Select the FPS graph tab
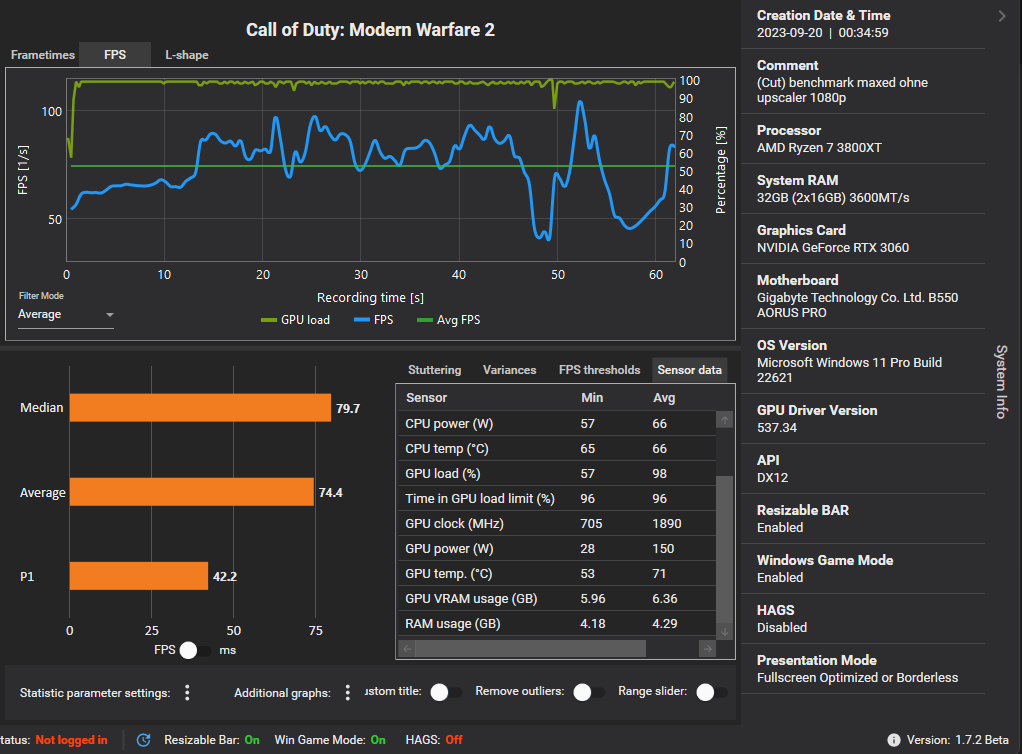 click(115, 55)
